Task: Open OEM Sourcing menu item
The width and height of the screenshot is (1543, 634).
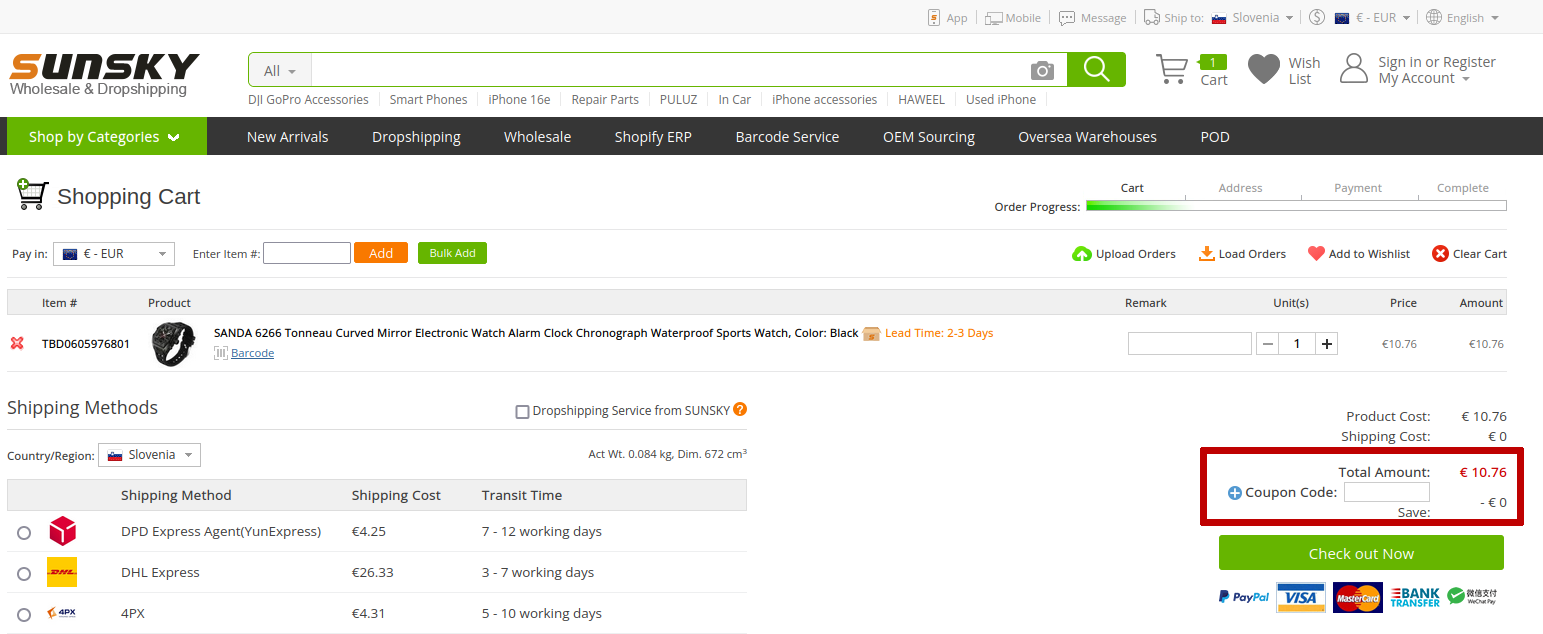Action: [929, 137]
